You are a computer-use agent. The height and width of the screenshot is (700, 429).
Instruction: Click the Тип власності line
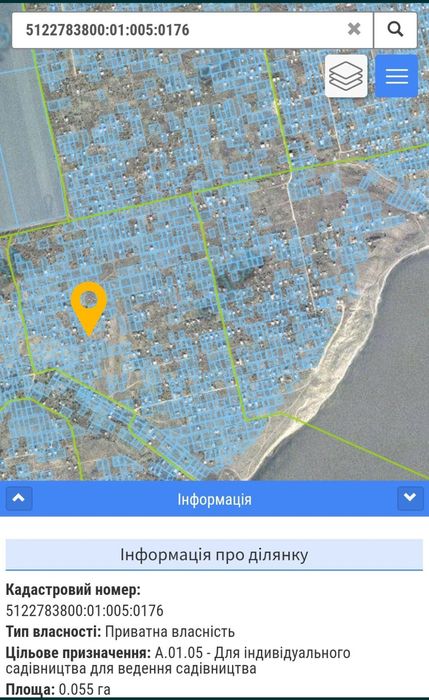120,632
